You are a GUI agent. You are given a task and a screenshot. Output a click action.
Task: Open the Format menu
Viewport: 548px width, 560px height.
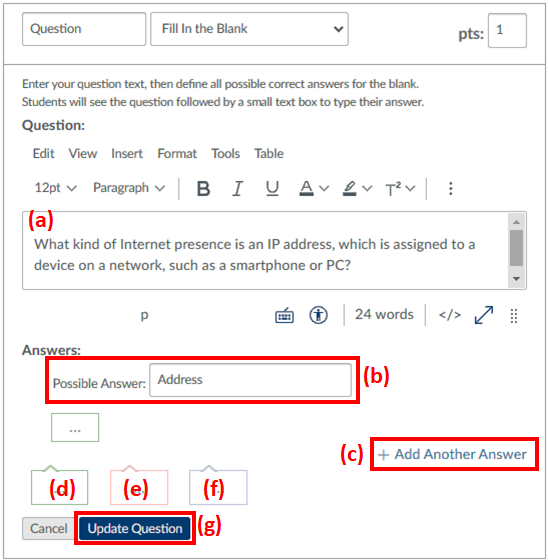177,154
